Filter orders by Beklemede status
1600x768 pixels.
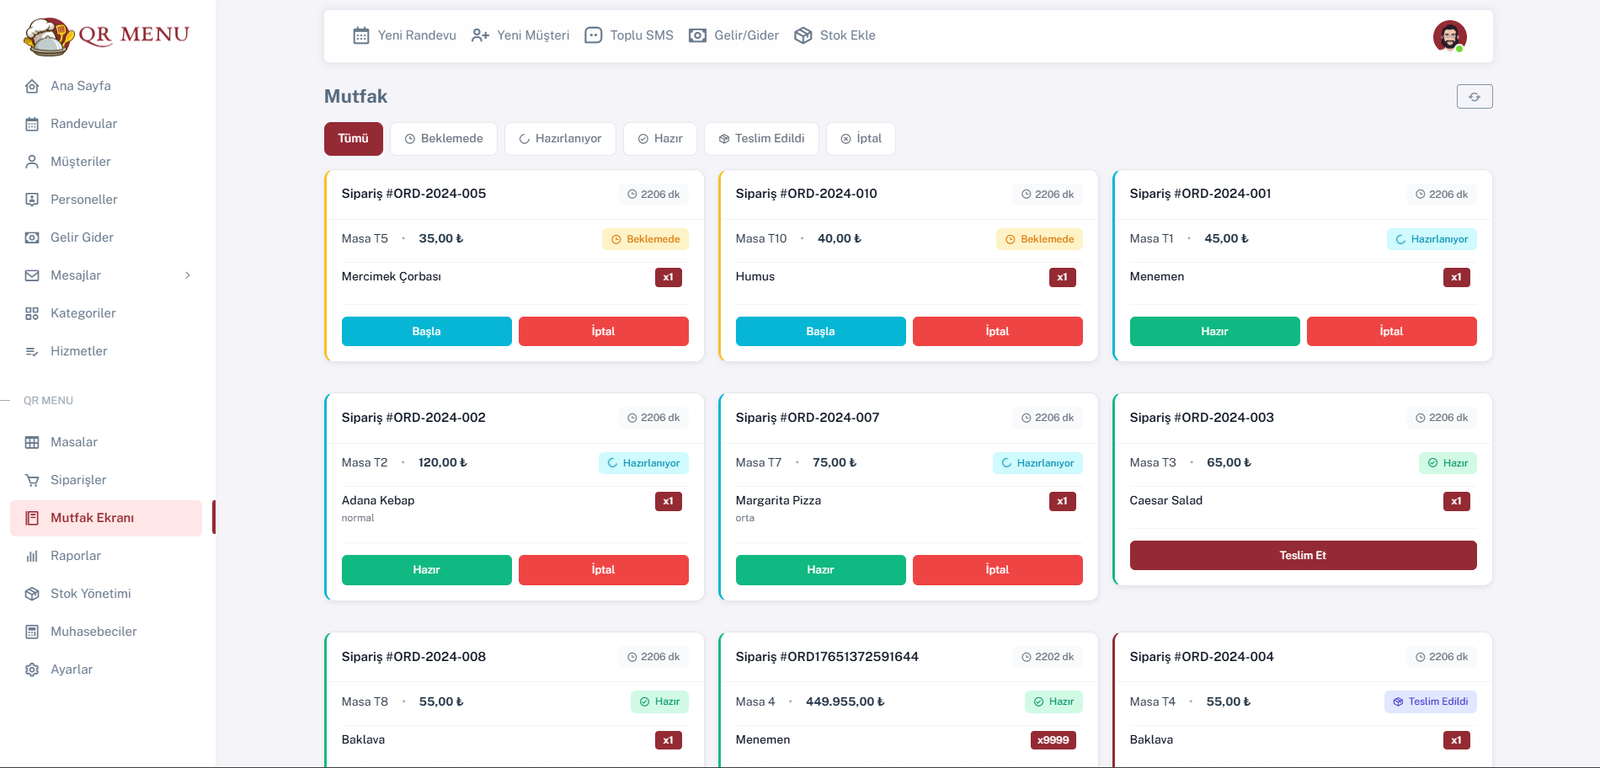click(443, 139)
